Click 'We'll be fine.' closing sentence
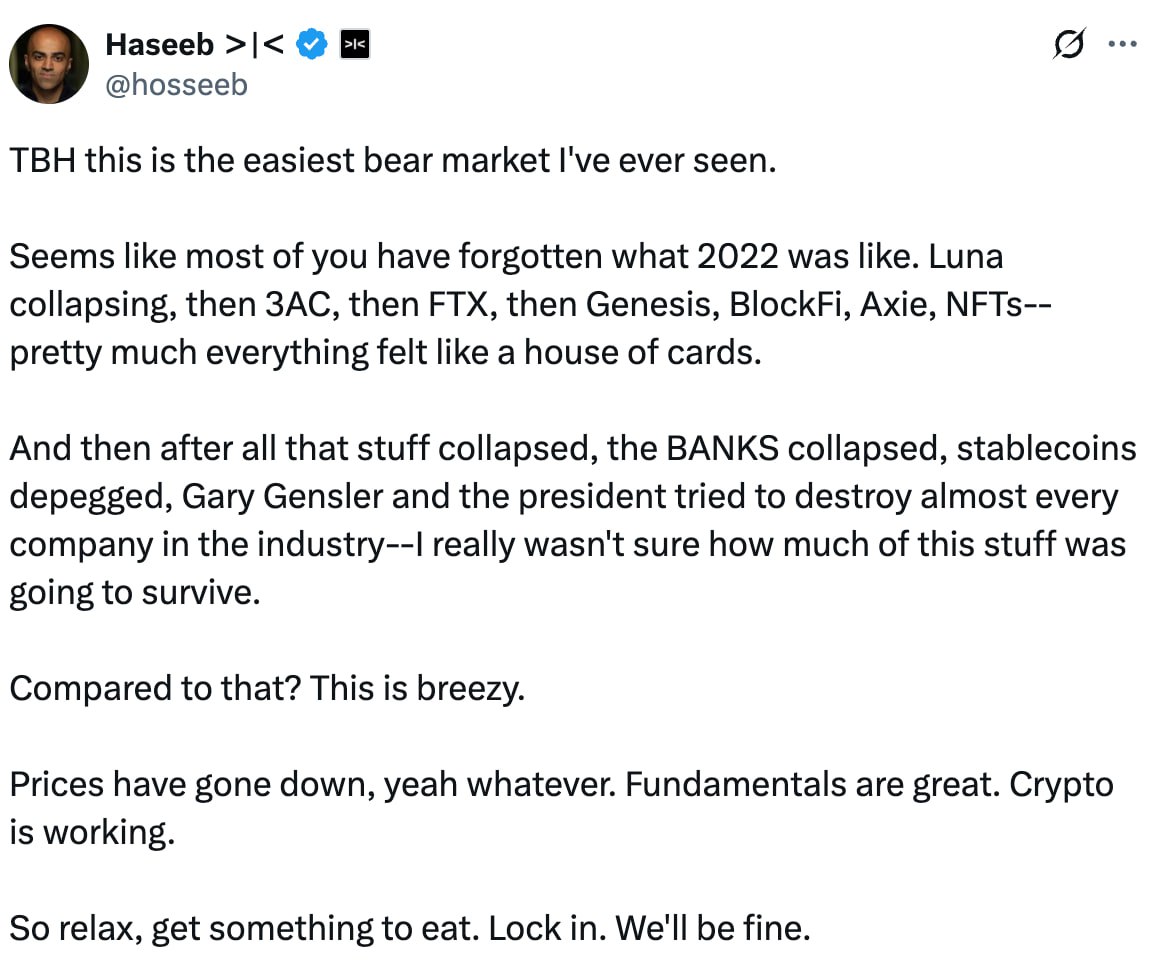 (x=712, y=929)
